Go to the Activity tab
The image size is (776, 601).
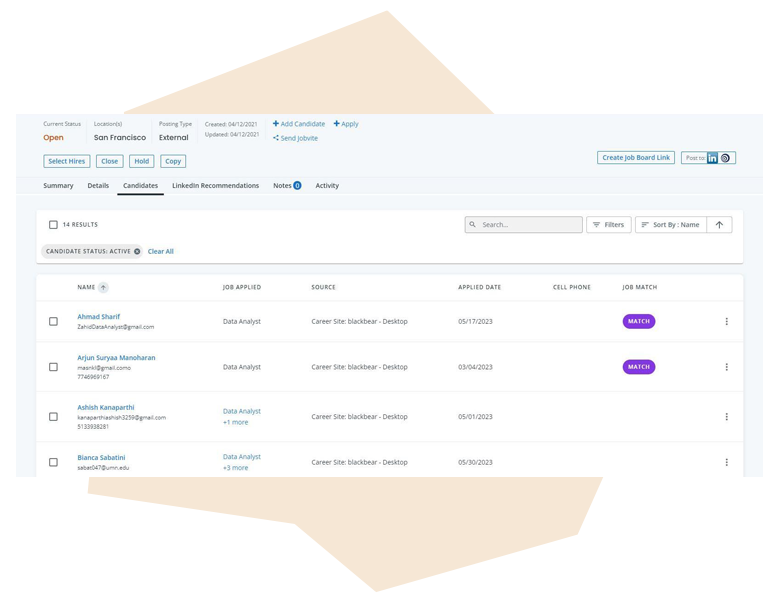point(327,186)
